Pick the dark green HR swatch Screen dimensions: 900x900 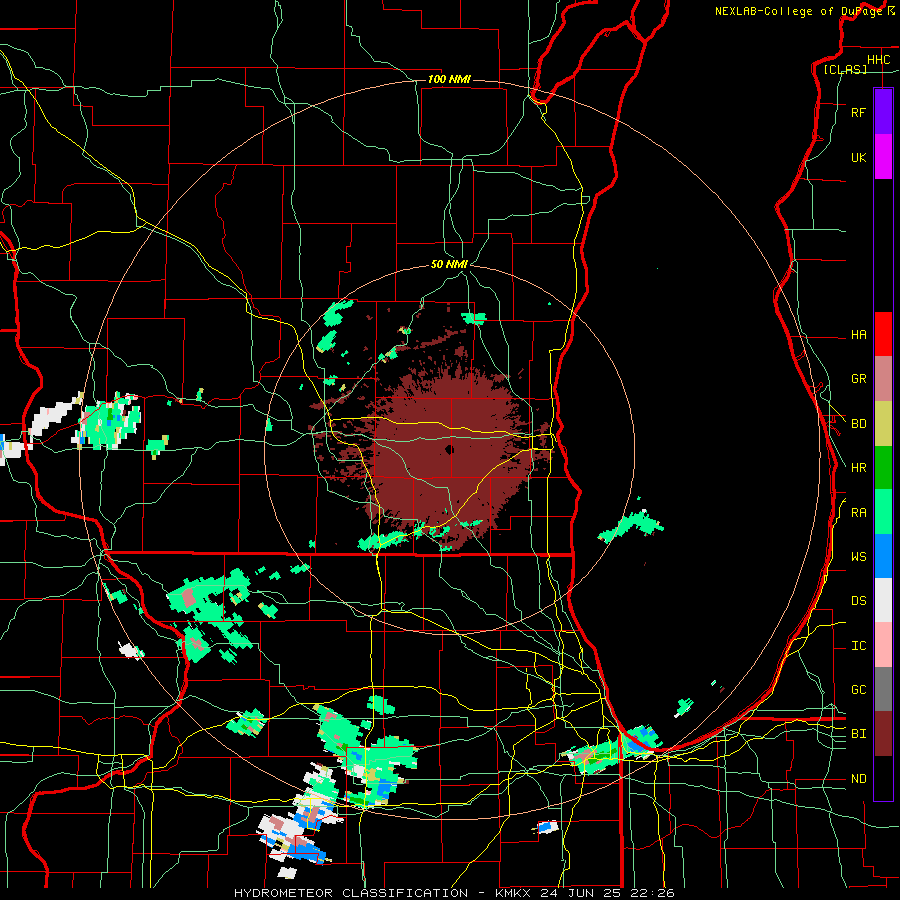pos(883,468)
